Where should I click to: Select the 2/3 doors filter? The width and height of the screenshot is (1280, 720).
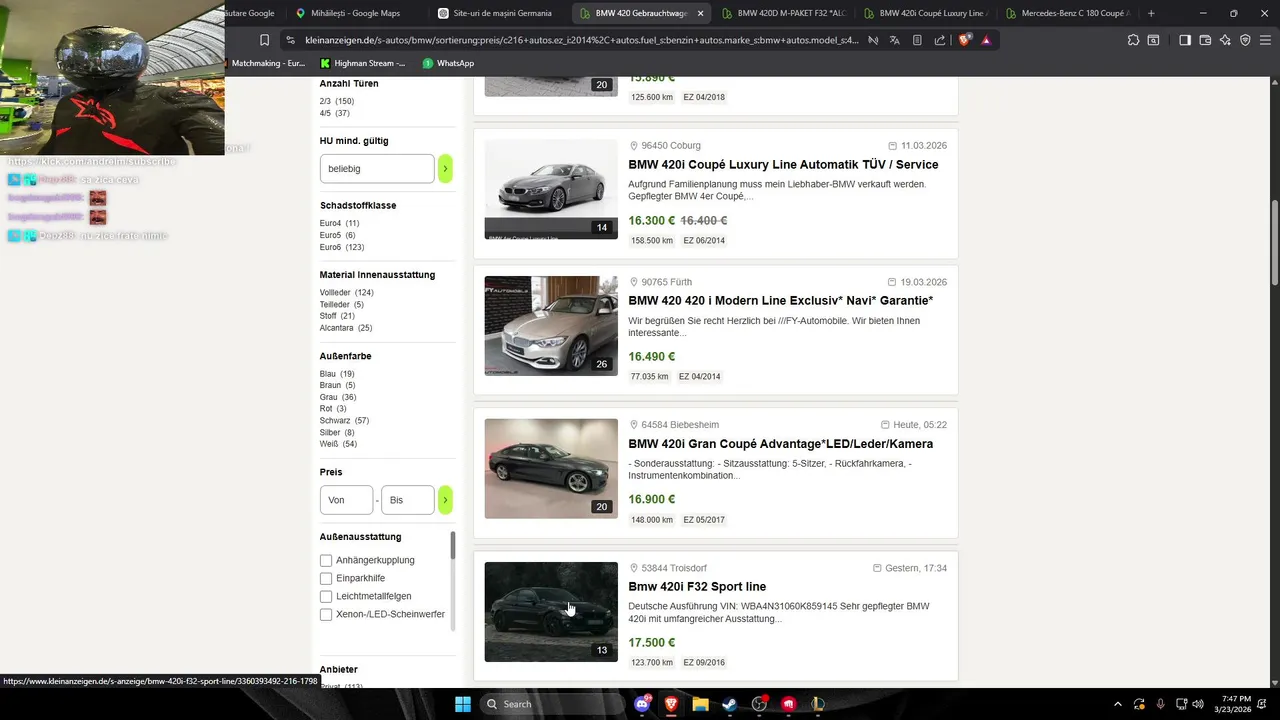(x=337, y=101)
